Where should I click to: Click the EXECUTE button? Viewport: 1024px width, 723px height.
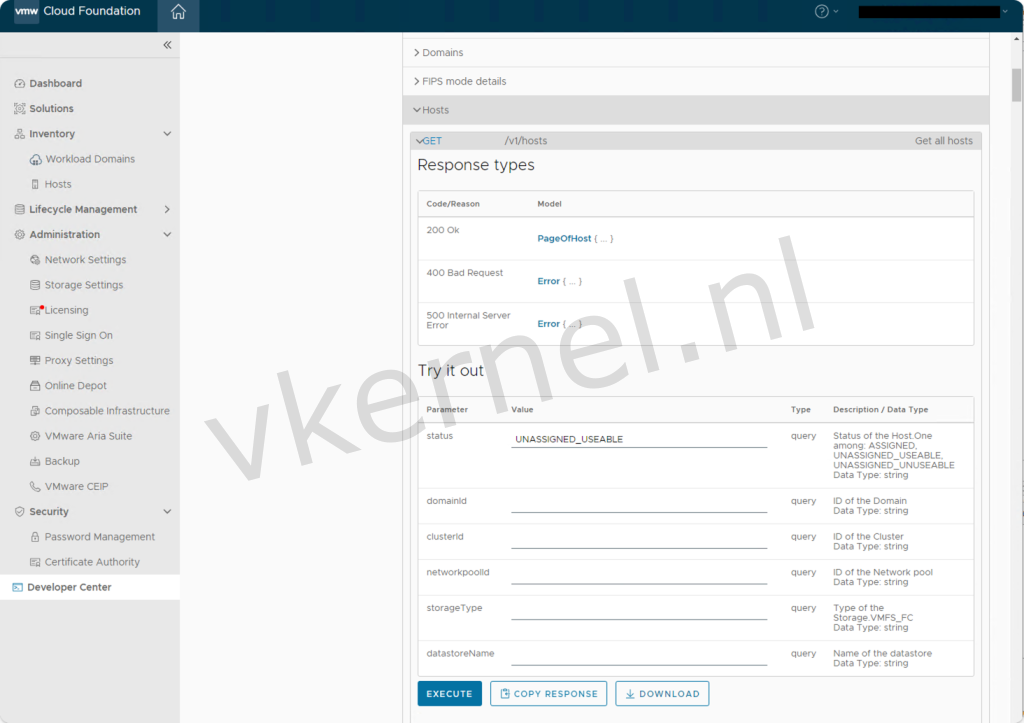[x=449, y=693]
